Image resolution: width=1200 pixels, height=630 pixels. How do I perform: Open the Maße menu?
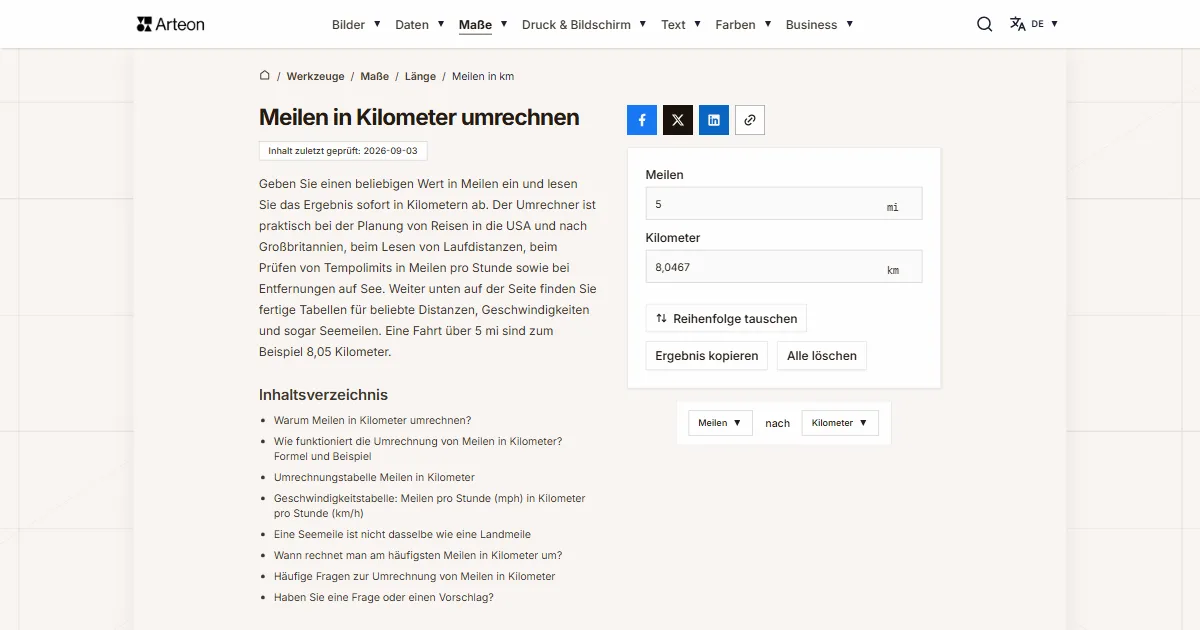483,24
